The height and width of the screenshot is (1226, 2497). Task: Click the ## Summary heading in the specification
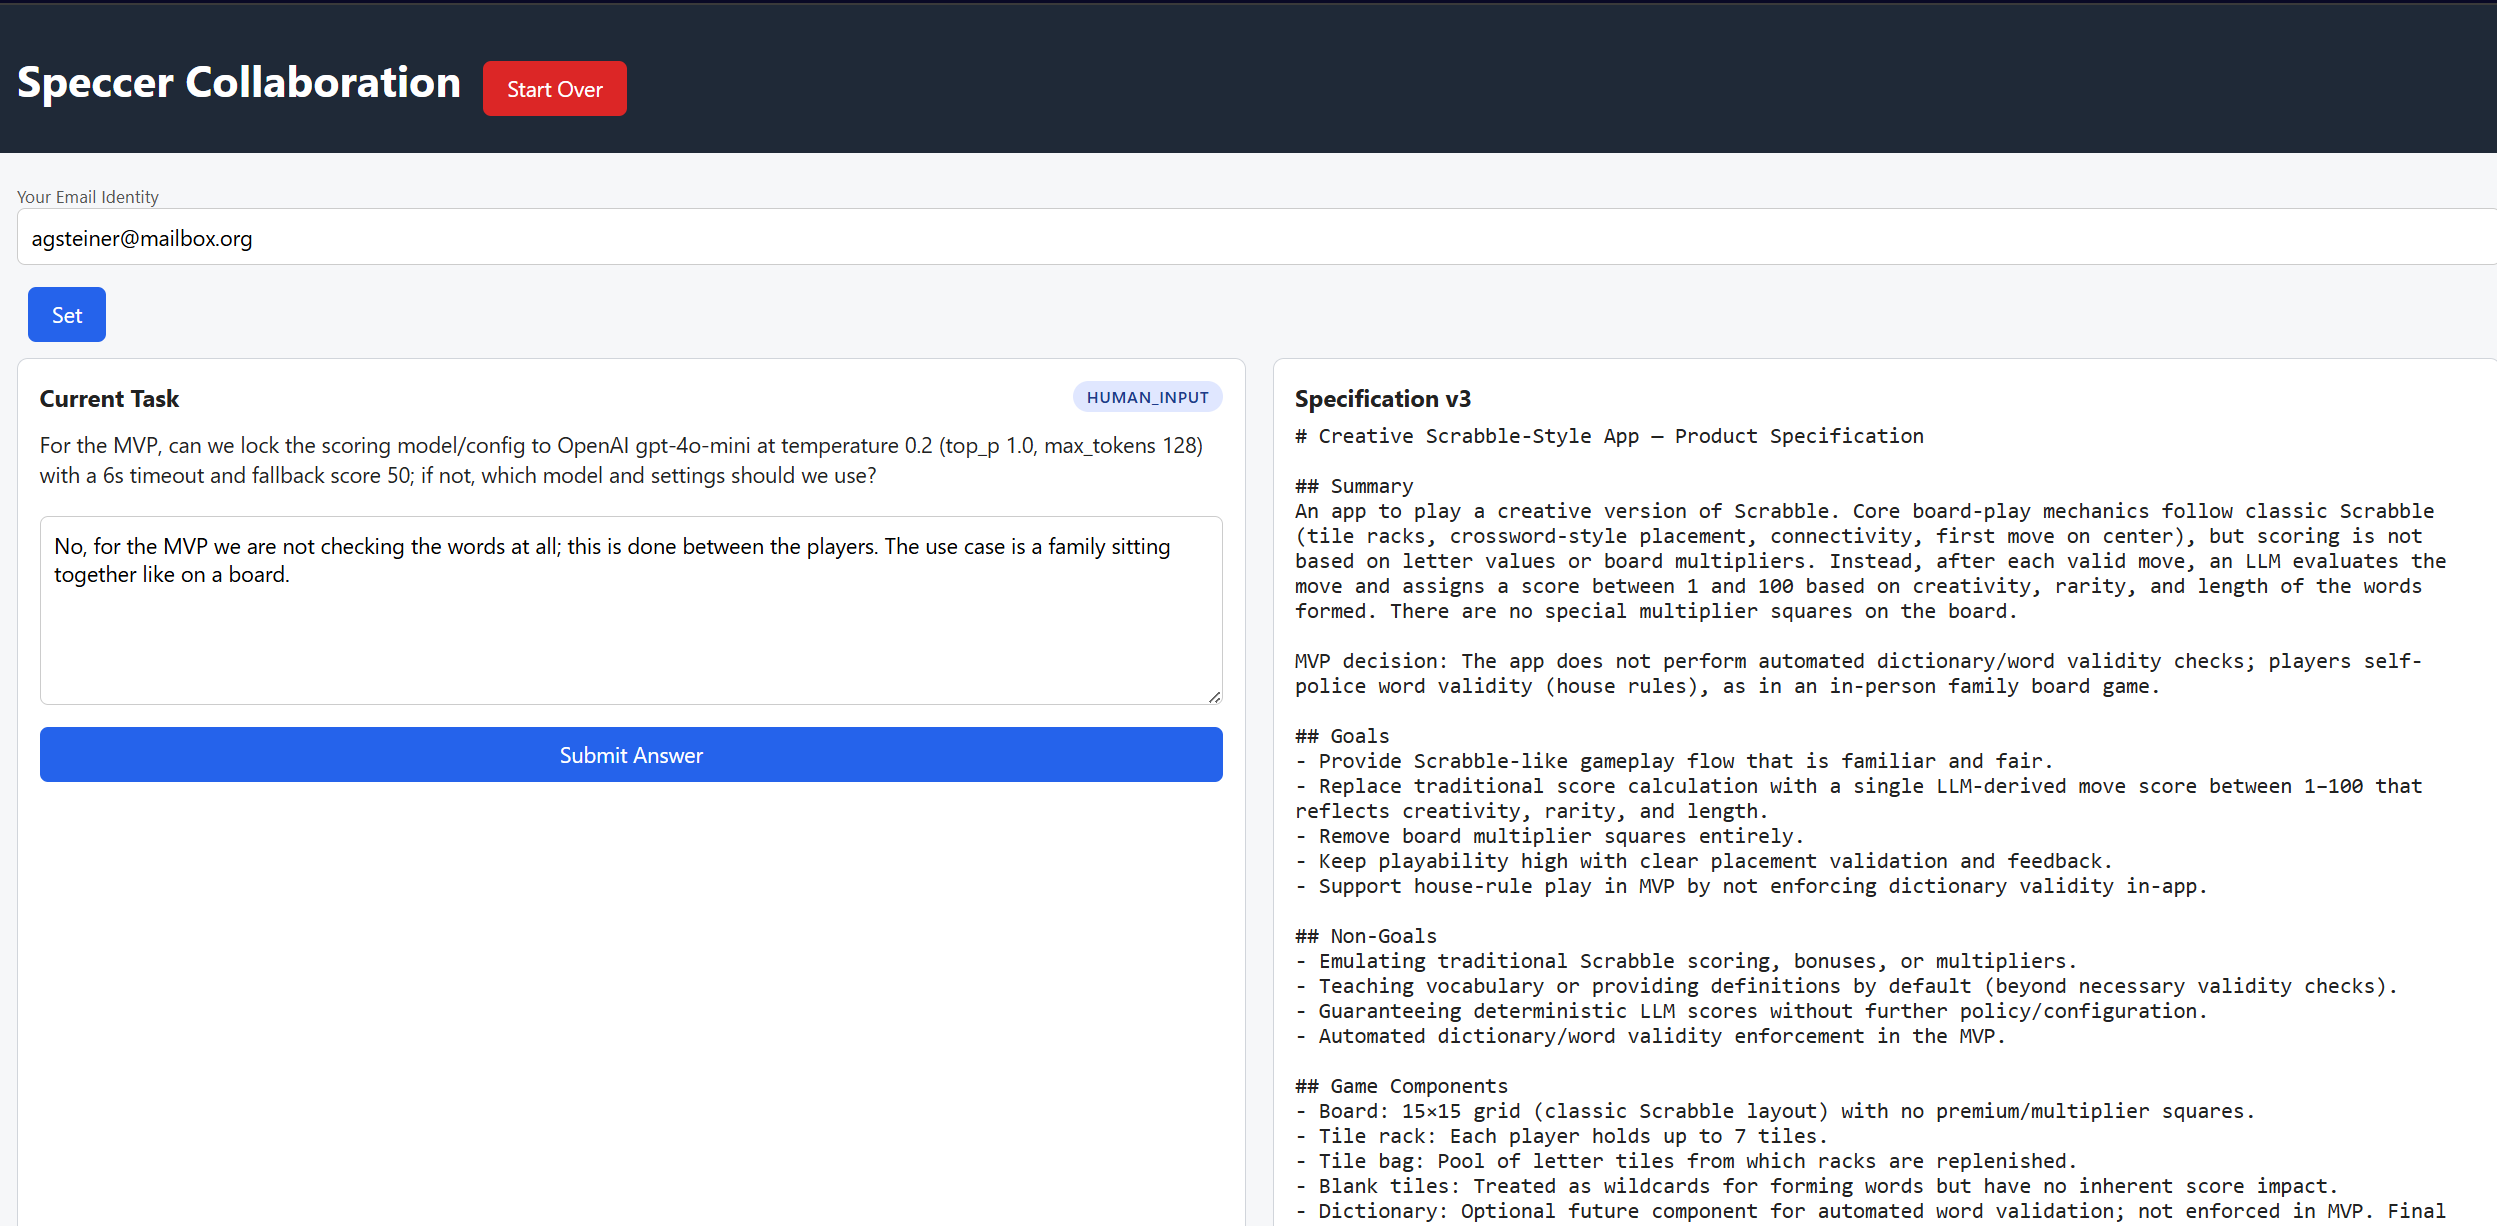[x=1353, y=486]
